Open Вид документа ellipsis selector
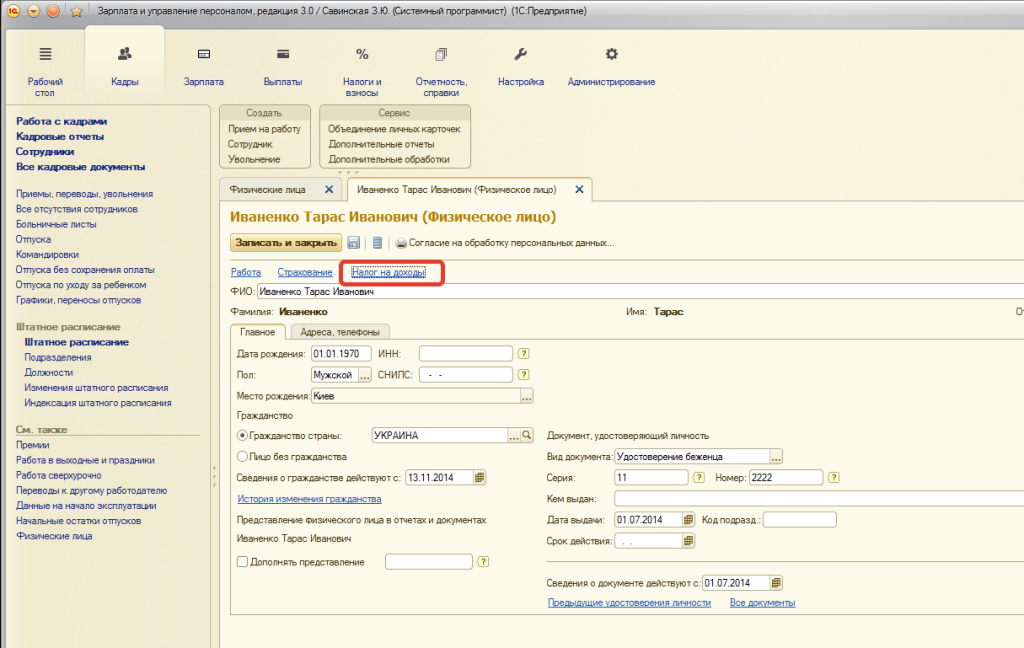 [776, 456]
